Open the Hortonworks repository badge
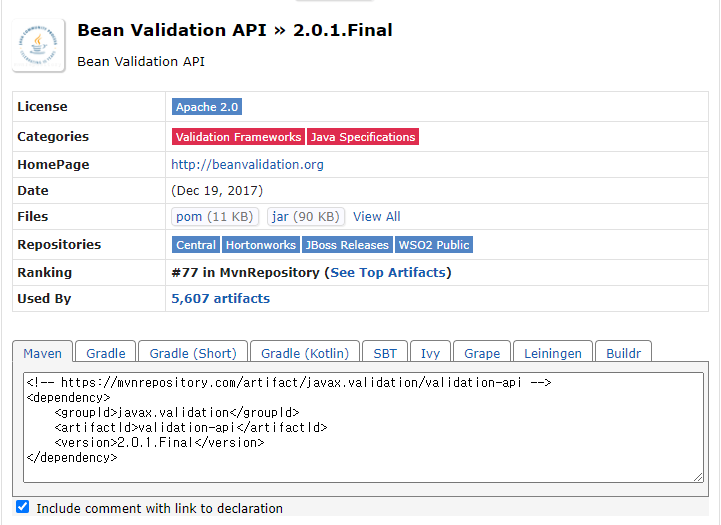 (x=261, y=245)
